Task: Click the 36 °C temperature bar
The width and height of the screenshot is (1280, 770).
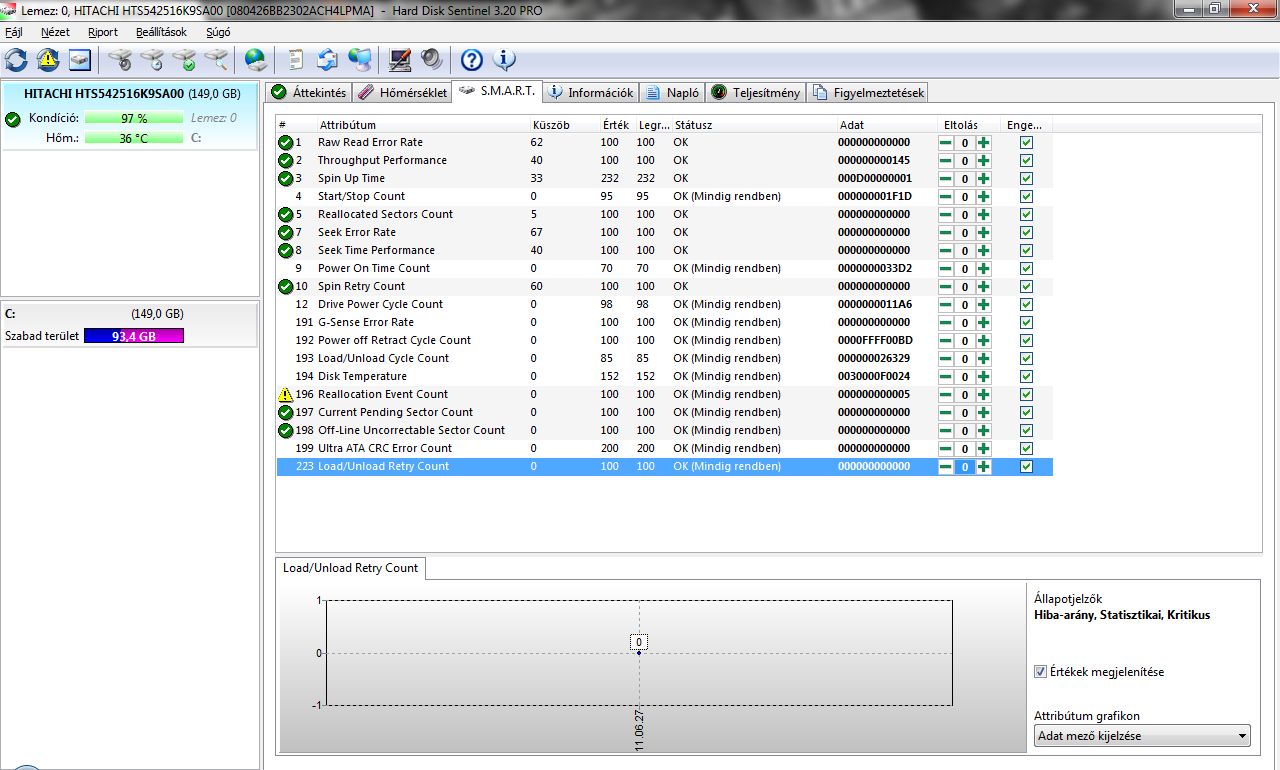Action: coord(134,138)
